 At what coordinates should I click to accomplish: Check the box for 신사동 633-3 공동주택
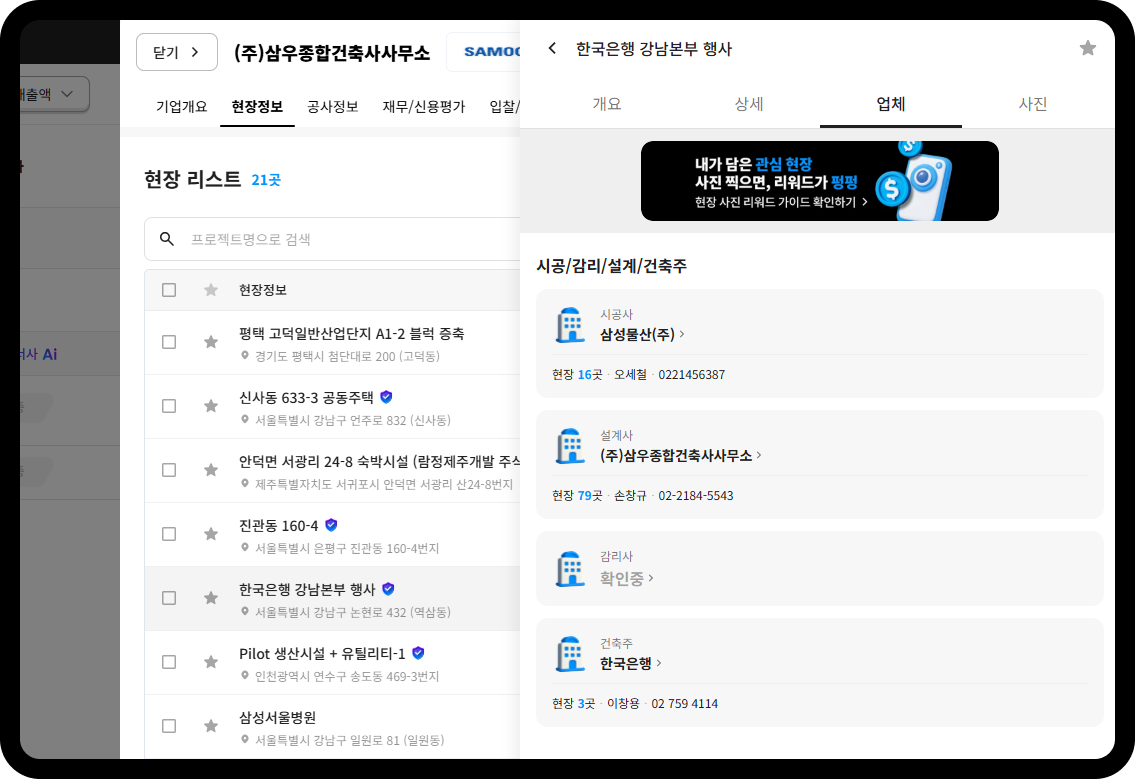pyautogui.click(x=169, y=406)
